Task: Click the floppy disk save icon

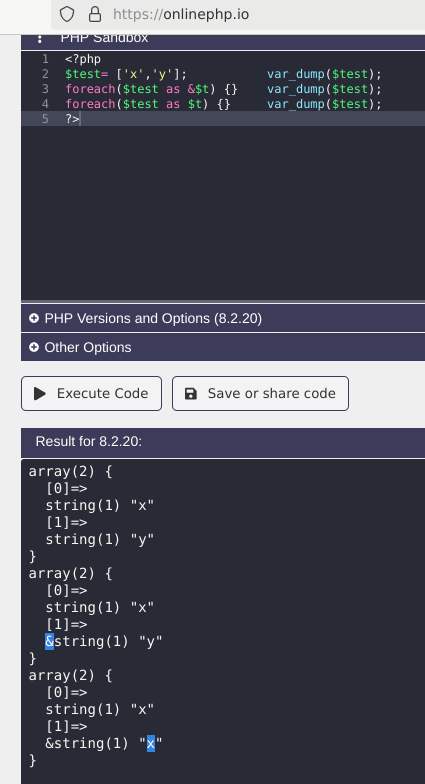Action: coord(191,394)
